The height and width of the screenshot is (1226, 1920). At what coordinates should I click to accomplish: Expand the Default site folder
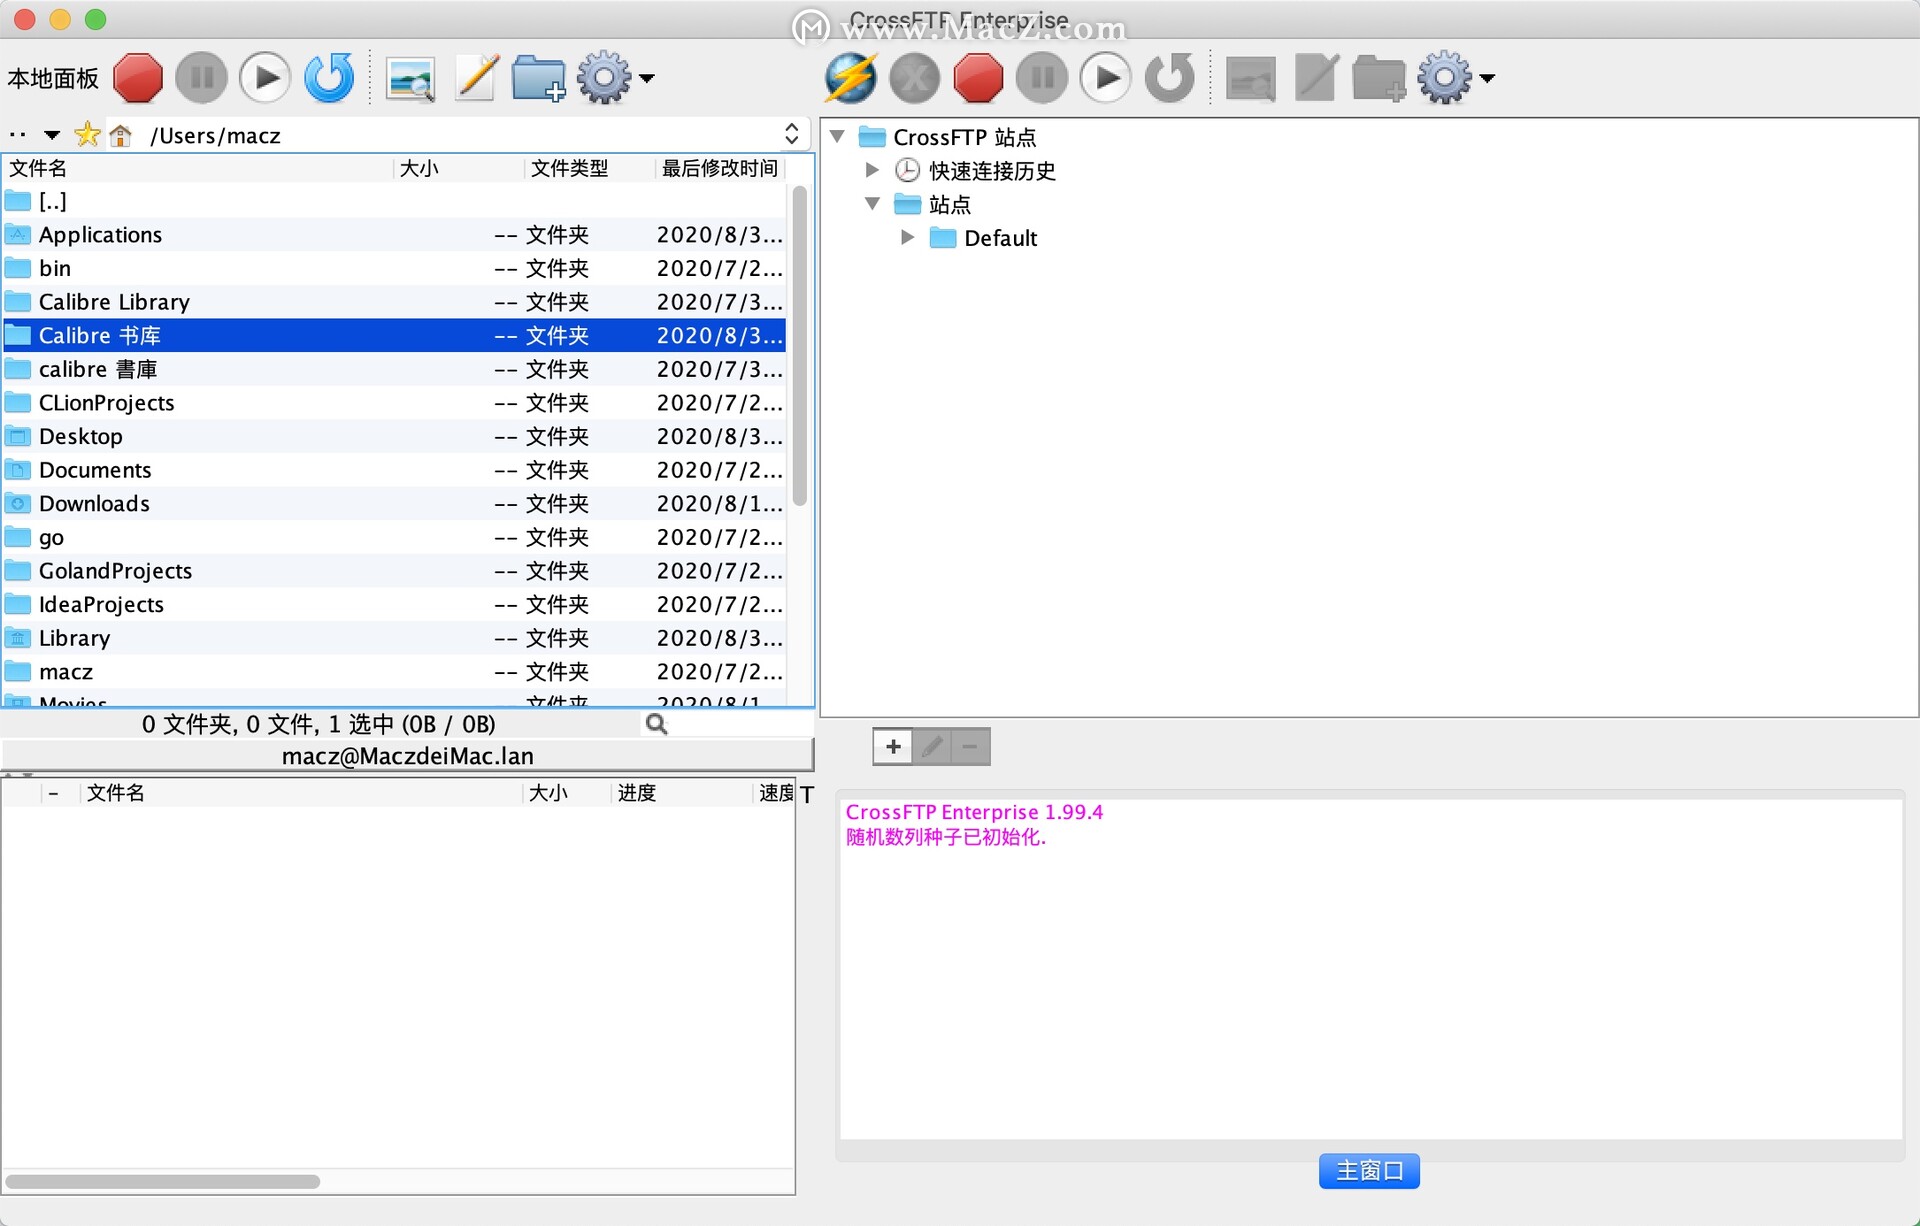coord(907,237)
